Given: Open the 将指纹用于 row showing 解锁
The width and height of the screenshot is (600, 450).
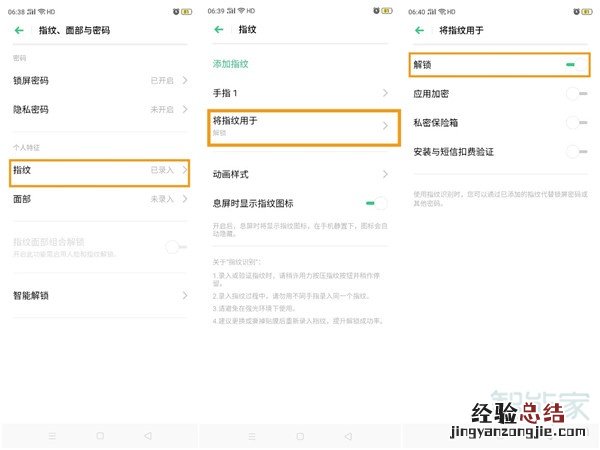Looking at the screenshot, I should [300, 126].
